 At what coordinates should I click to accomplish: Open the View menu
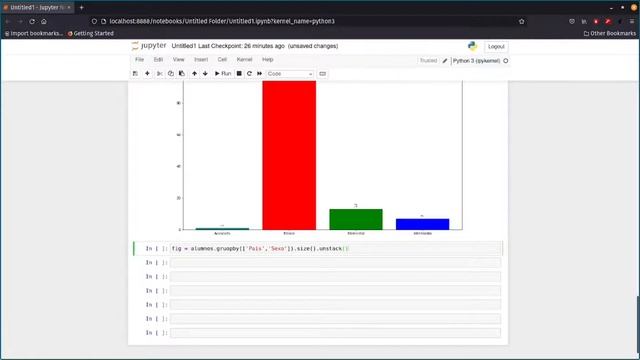click(x=178, y=60)
